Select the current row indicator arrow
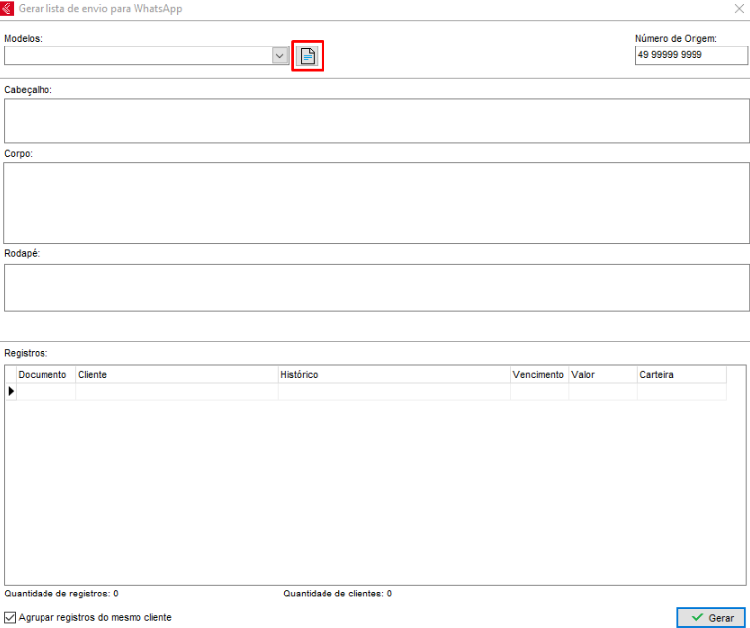The image size is (750, 628). [11, 392]
